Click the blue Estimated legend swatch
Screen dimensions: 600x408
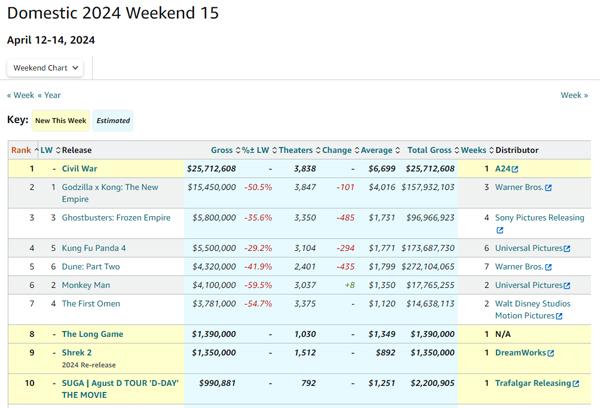pos(113,121)
